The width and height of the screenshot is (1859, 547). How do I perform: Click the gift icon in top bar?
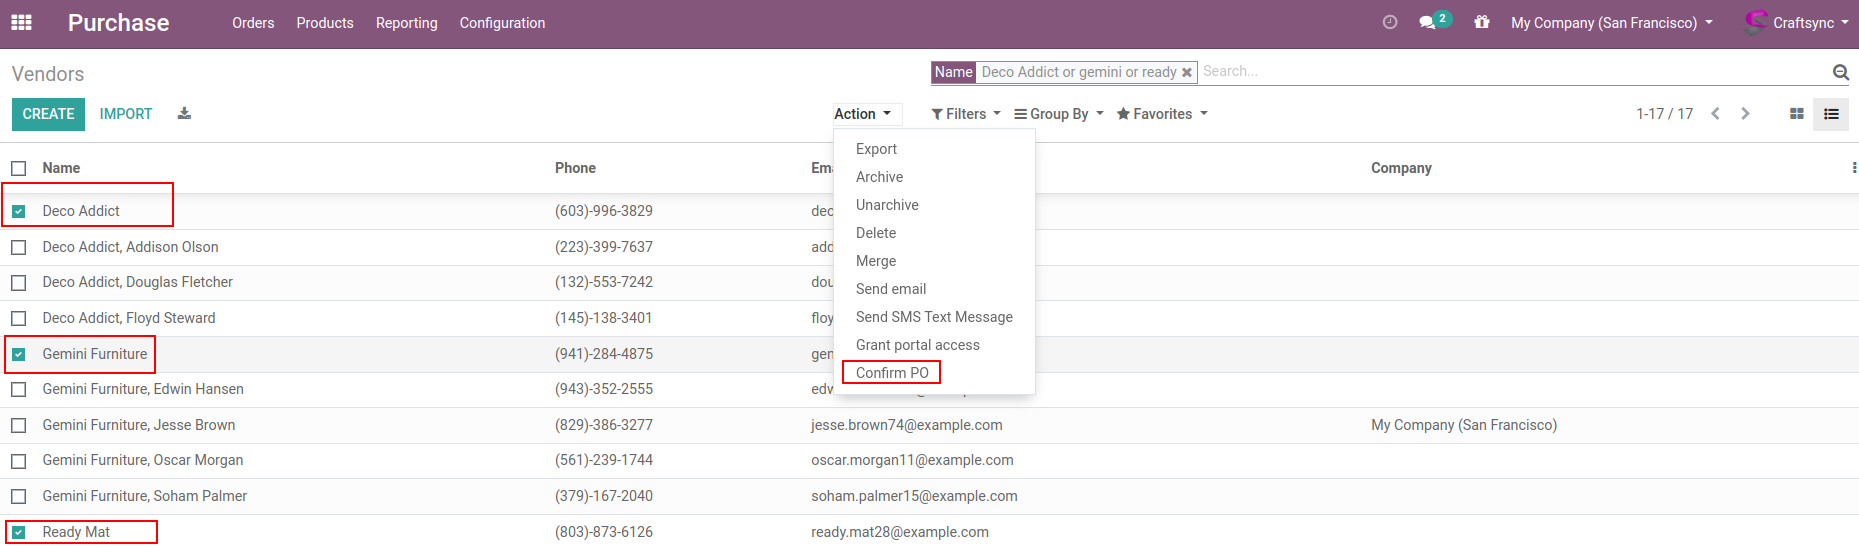point(1481,22)
